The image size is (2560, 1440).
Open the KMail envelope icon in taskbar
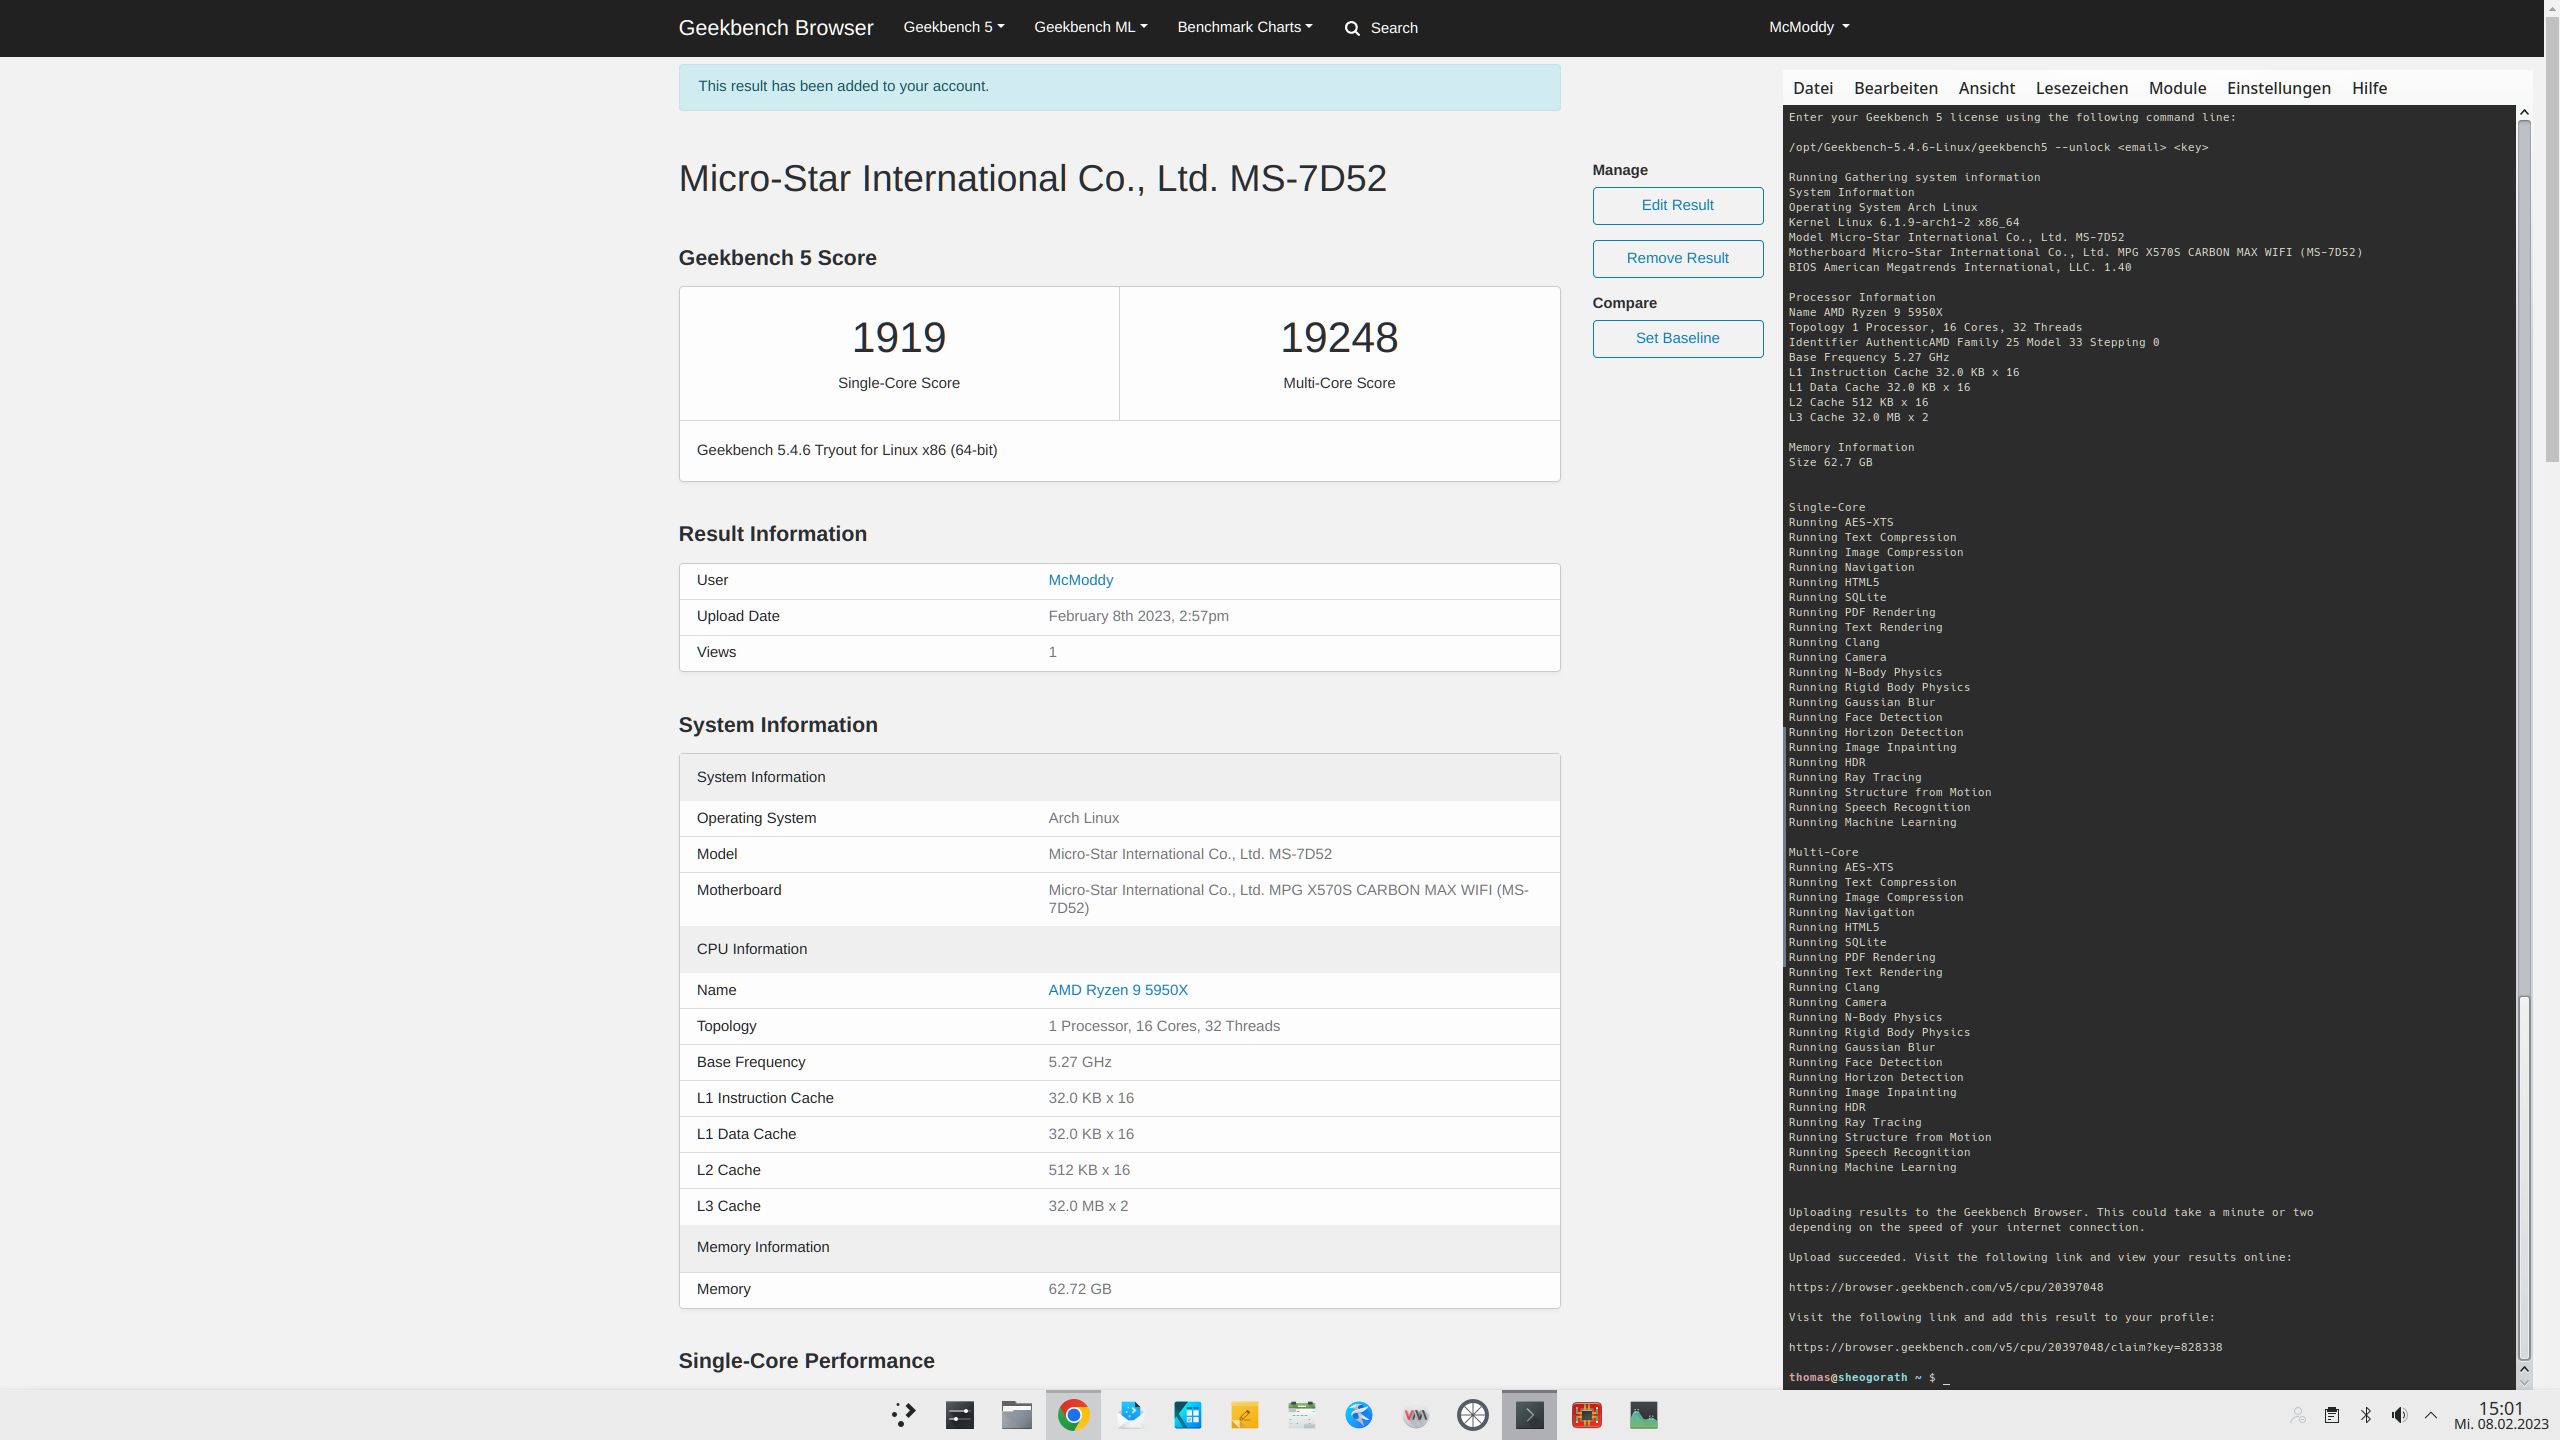point(1131,1415)
